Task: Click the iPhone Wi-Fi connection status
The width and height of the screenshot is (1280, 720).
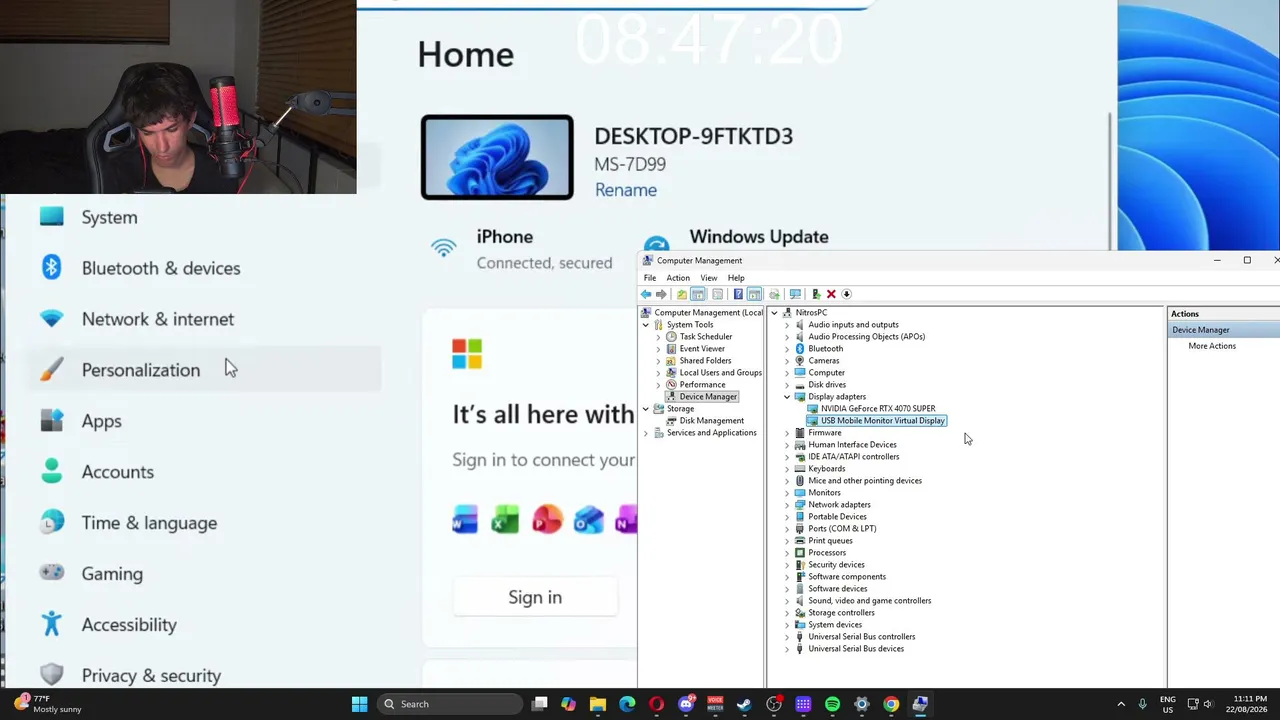Action: point(523,249)
